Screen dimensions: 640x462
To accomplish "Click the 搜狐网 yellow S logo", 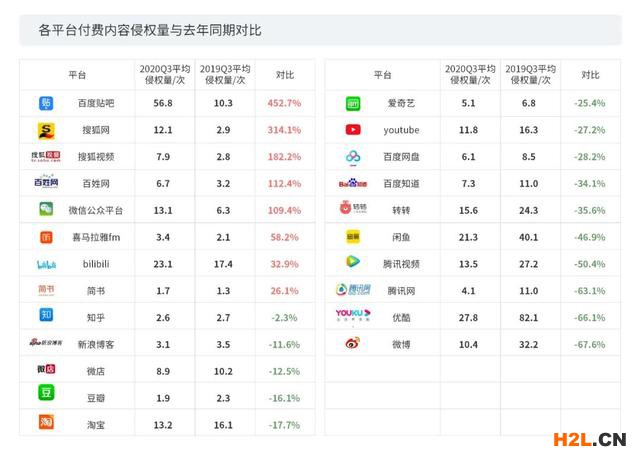I will click(x=46, y=131).
